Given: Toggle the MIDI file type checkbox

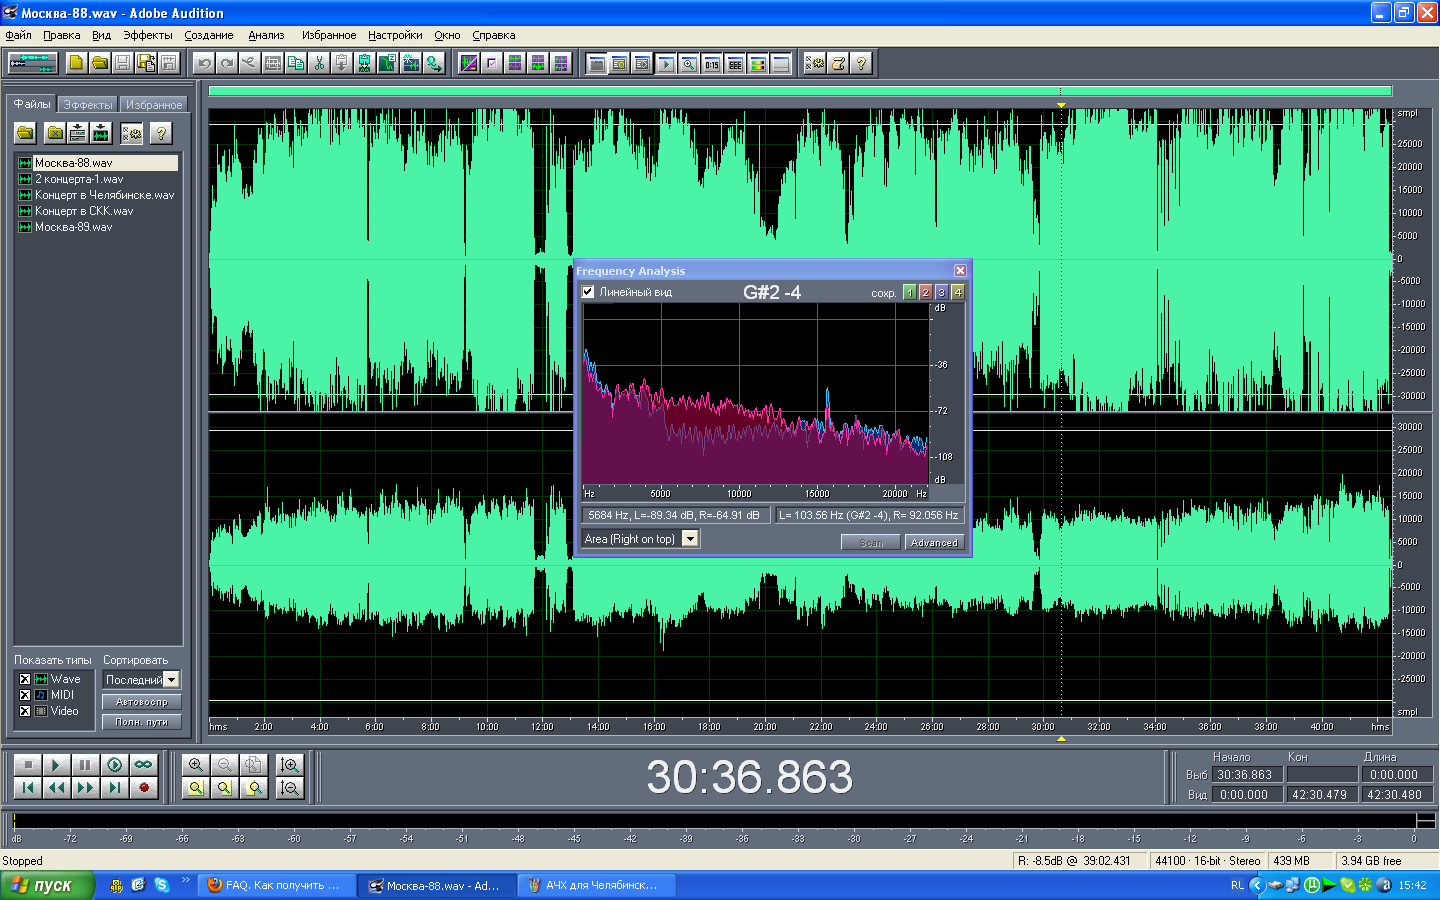Looking at the screenshot, I should pos(25,695).
